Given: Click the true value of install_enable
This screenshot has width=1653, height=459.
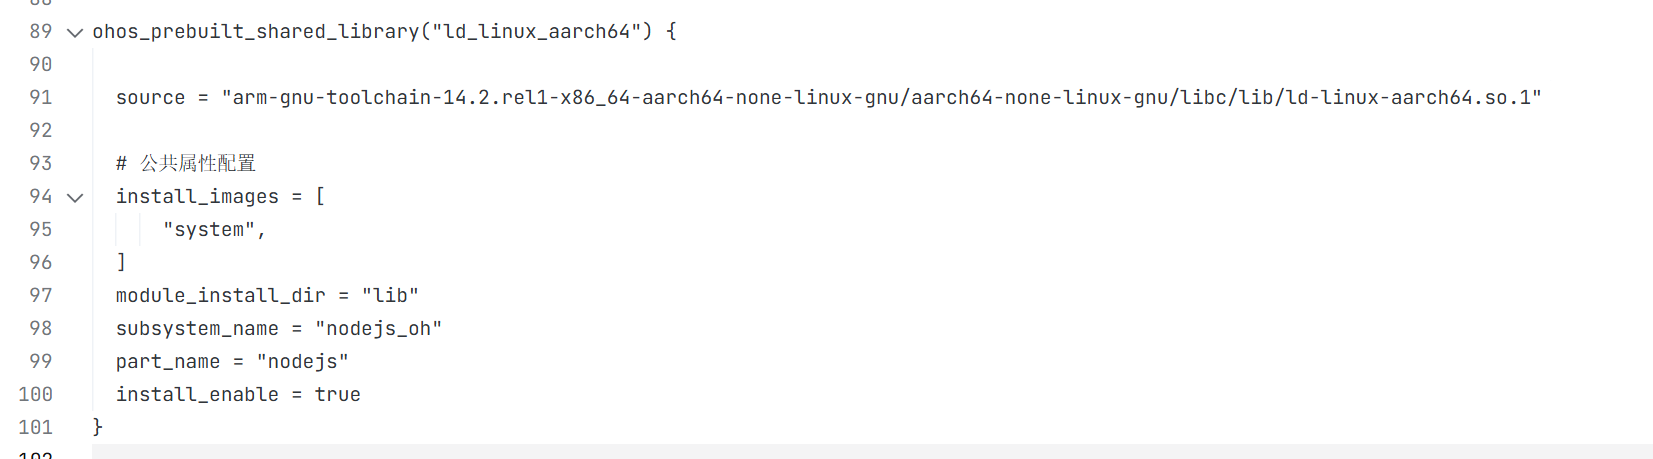Looking at the screenshot, I should click(x=337, y=395).
